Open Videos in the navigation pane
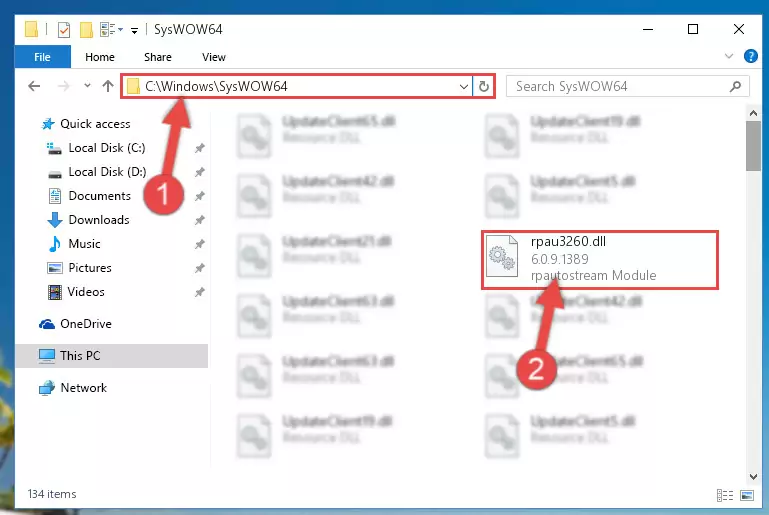This screenshot has width=769, height=515. pos(86,292)
